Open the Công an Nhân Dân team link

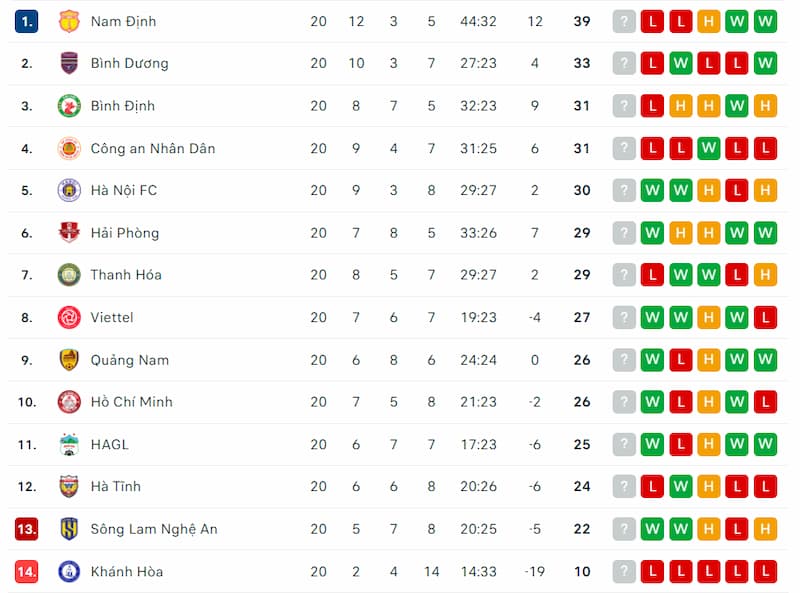coord(152,148)
